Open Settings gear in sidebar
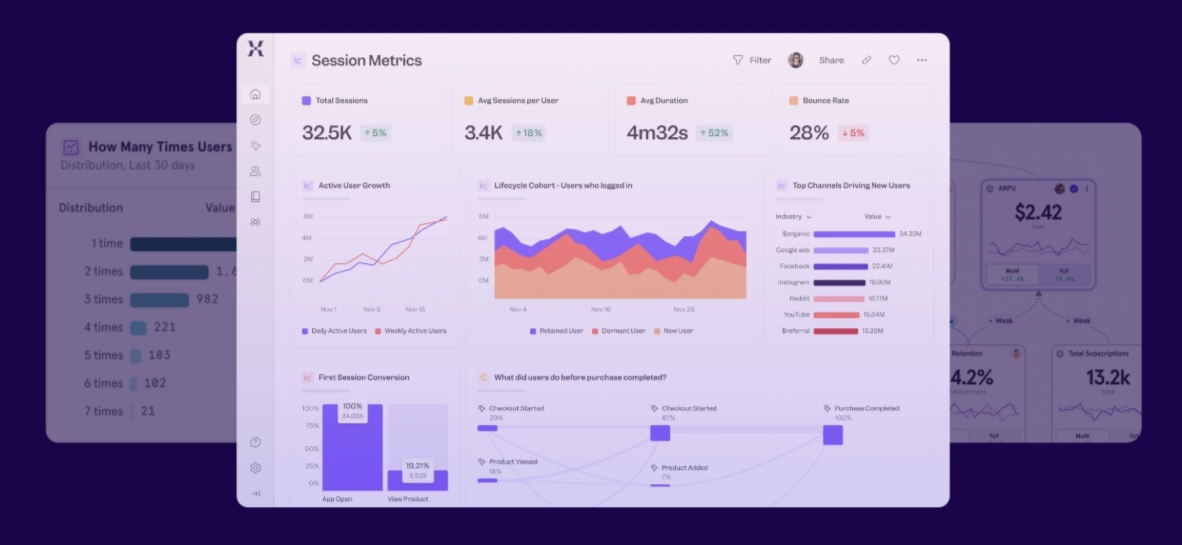 (256, 468)
